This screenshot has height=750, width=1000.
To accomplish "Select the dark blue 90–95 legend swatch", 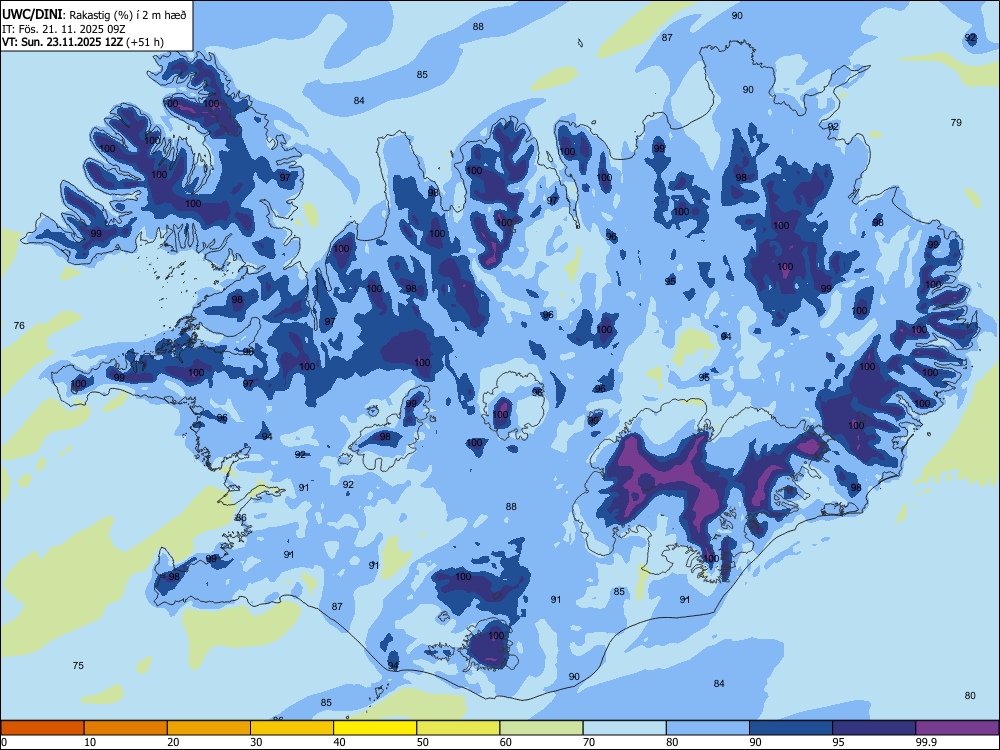I will [791, 728].
